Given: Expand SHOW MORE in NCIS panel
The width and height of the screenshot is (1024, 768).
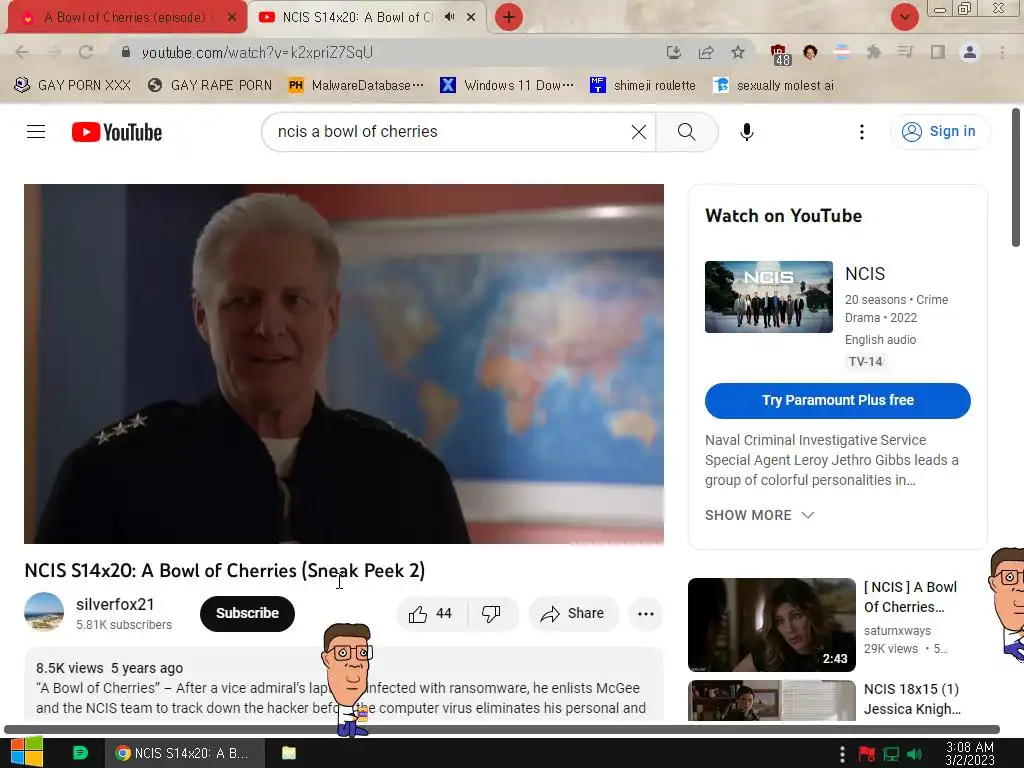Looking at the screenshot, I should (x=760, y=515).
